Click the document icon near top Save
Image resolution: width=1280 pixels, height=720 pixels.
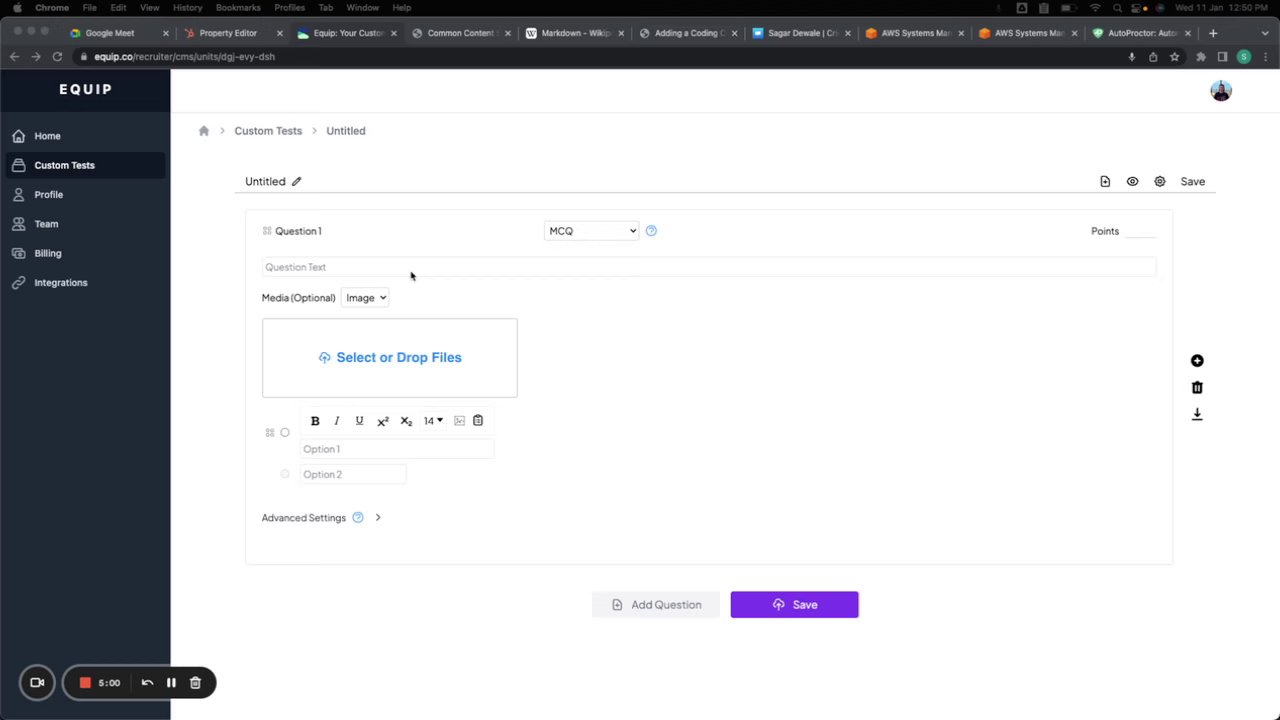[x=1105, y=182]
